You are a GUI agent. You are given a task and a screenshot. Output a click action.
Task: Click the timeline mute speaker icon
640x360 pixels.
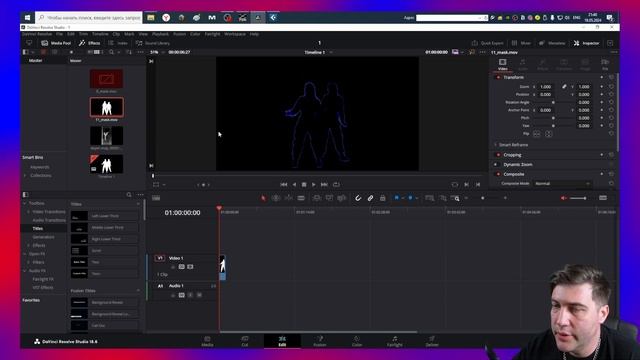click(x=564, y=198)
